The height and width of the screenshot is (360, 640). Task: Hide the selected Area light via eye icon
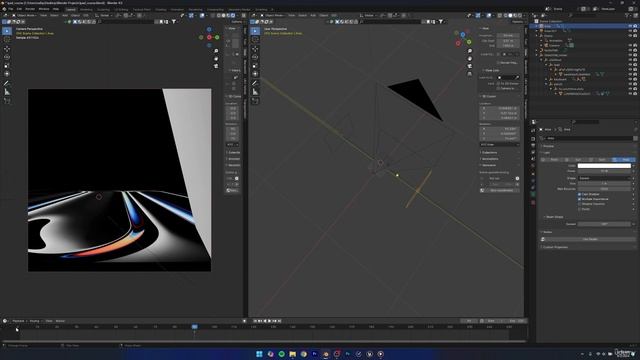coord(630,26)
